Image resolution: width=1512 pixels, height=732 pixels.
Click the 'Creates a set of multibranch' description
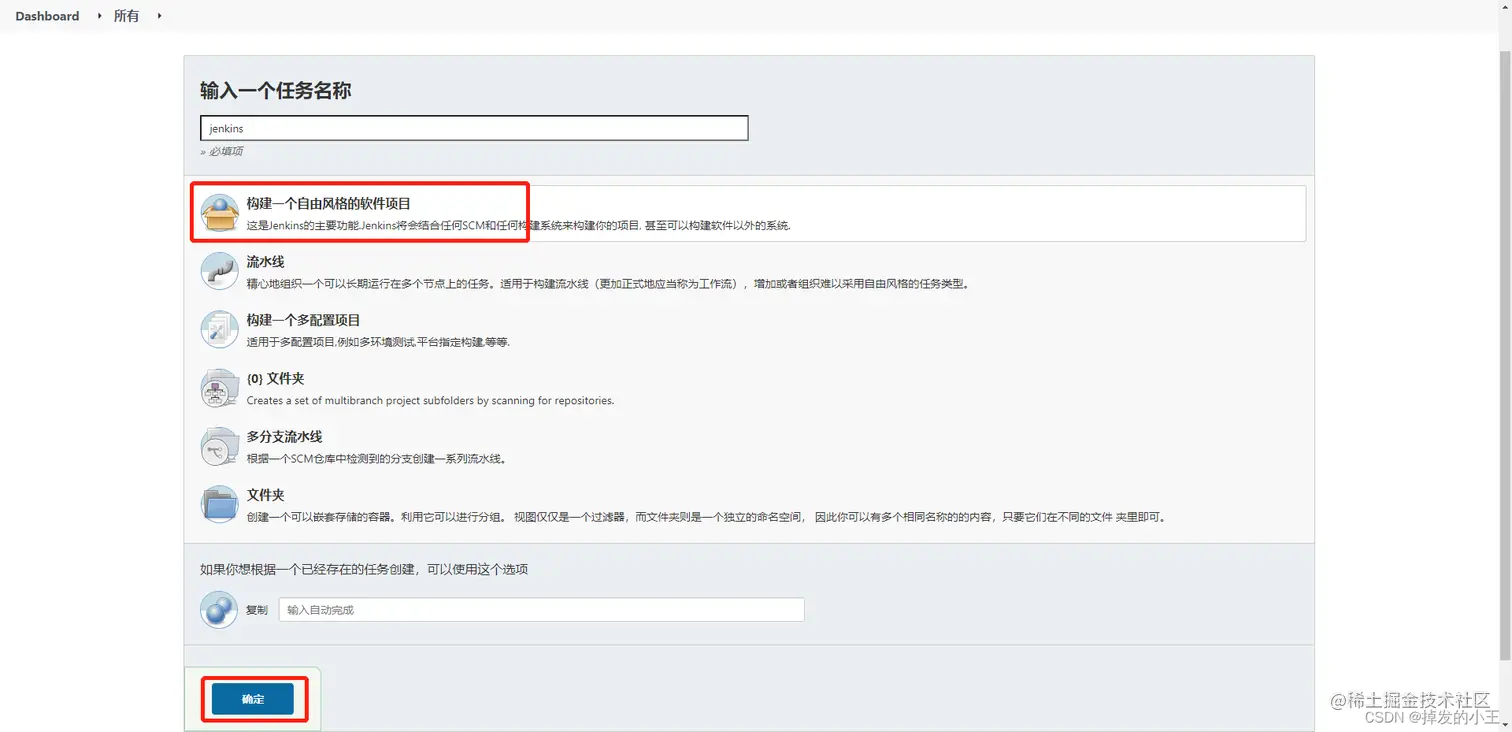pyautogui.click(x=430, y=400)
